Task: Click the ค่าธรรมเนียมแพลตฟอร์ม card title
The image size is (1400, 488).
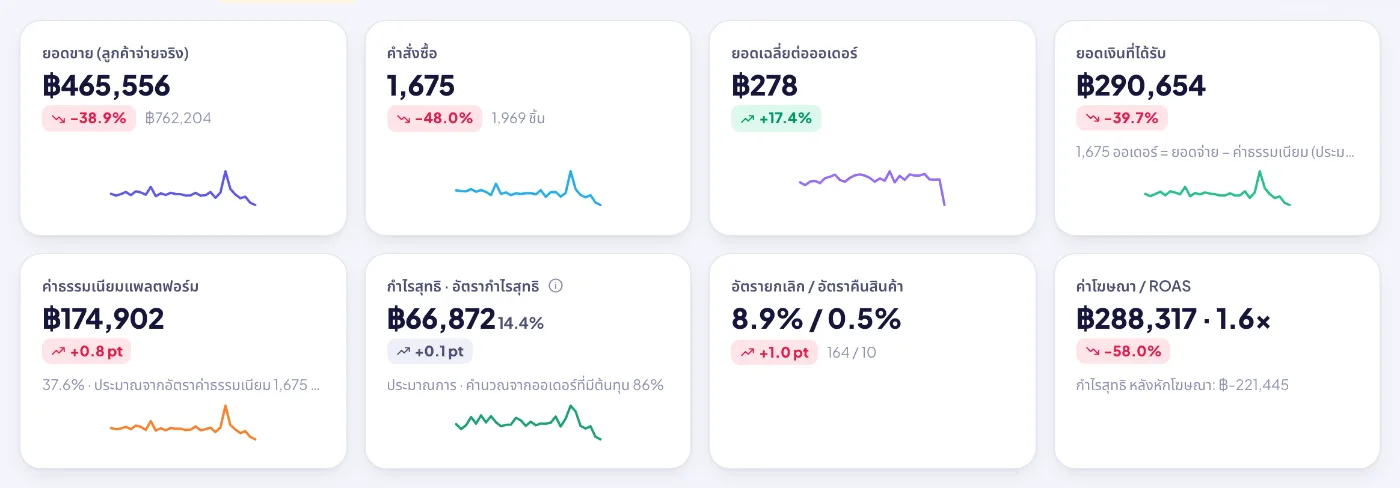Action: pyautogui.click(x=121, y=286)
